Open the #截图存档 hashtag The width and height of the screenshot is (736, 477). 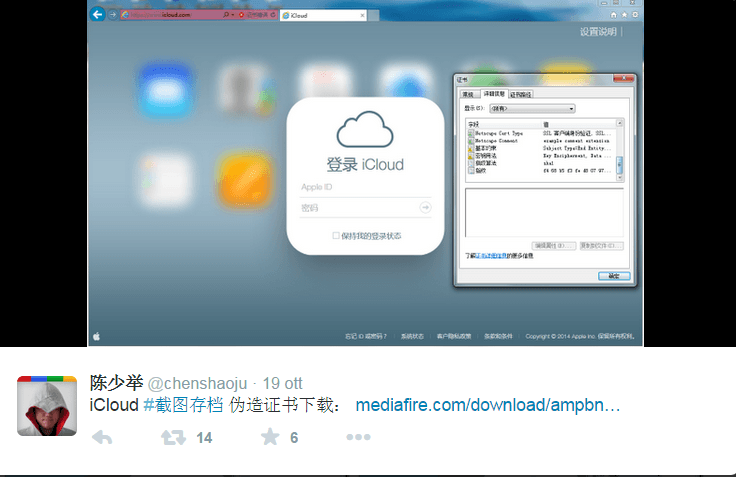(183, 405)
